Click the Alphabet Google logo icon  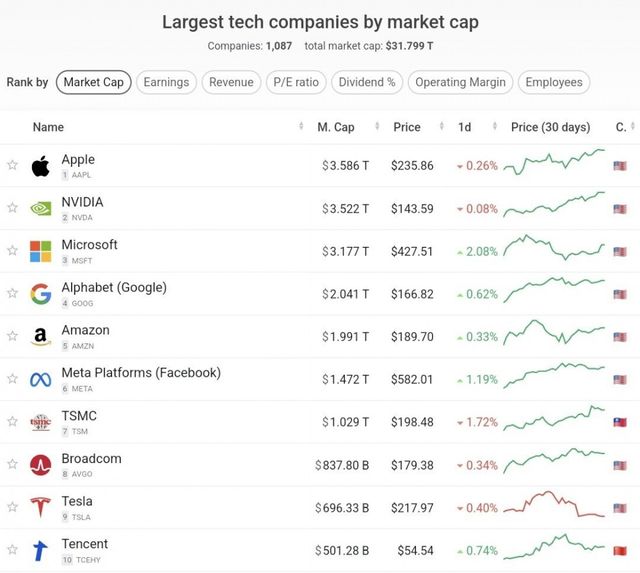tap(40, 294)
